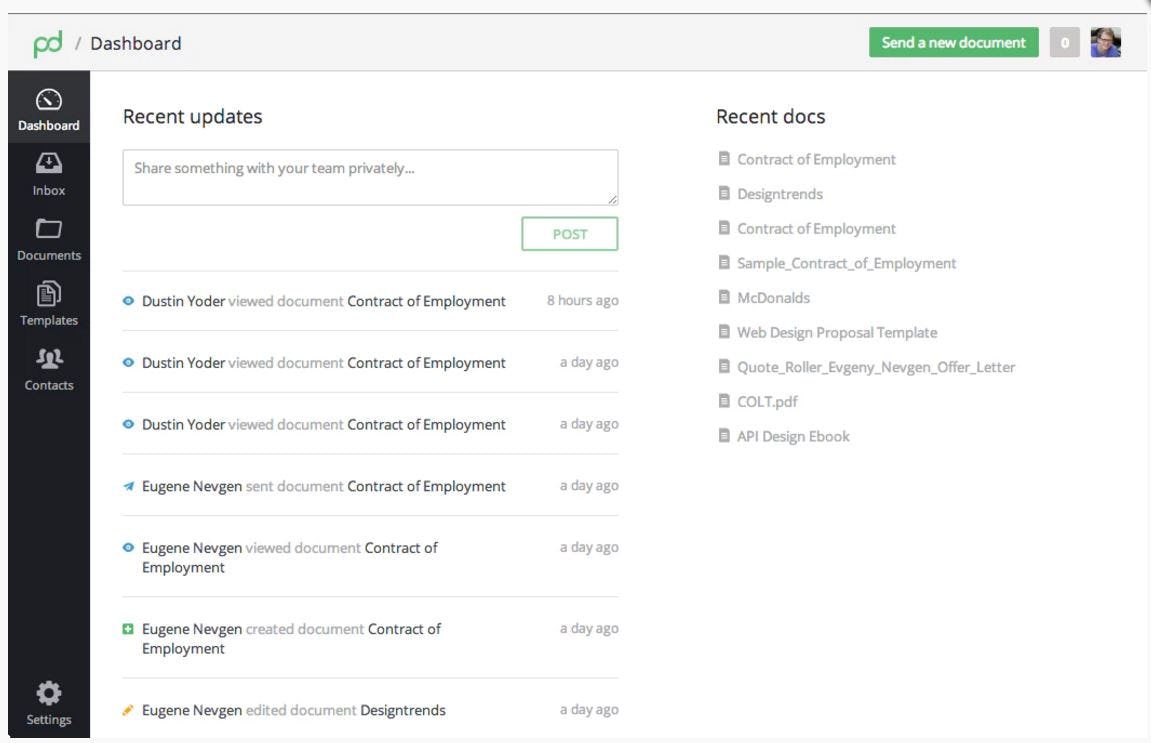Open Designtrends in Recent docs
This screenshot has height=743, width=1151.
coord(779,194)
